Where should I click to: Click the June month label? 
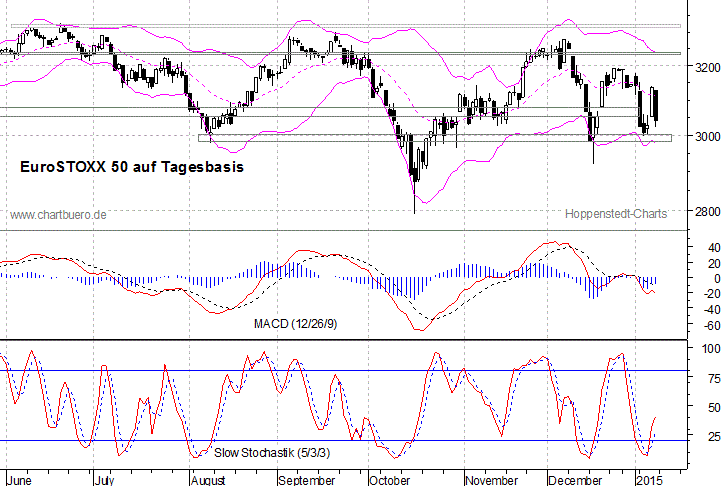pos(20,480)
